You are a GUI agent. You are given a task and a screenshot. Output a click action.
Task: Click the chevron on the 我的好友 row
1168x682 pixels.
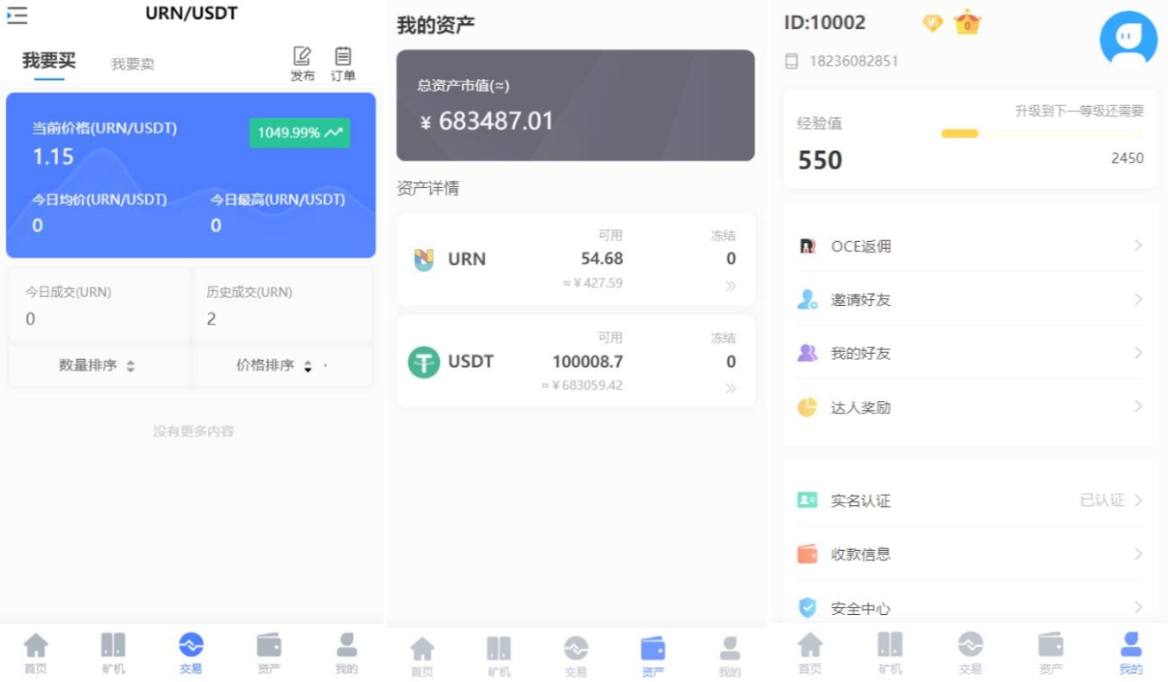click(1137, 353)
